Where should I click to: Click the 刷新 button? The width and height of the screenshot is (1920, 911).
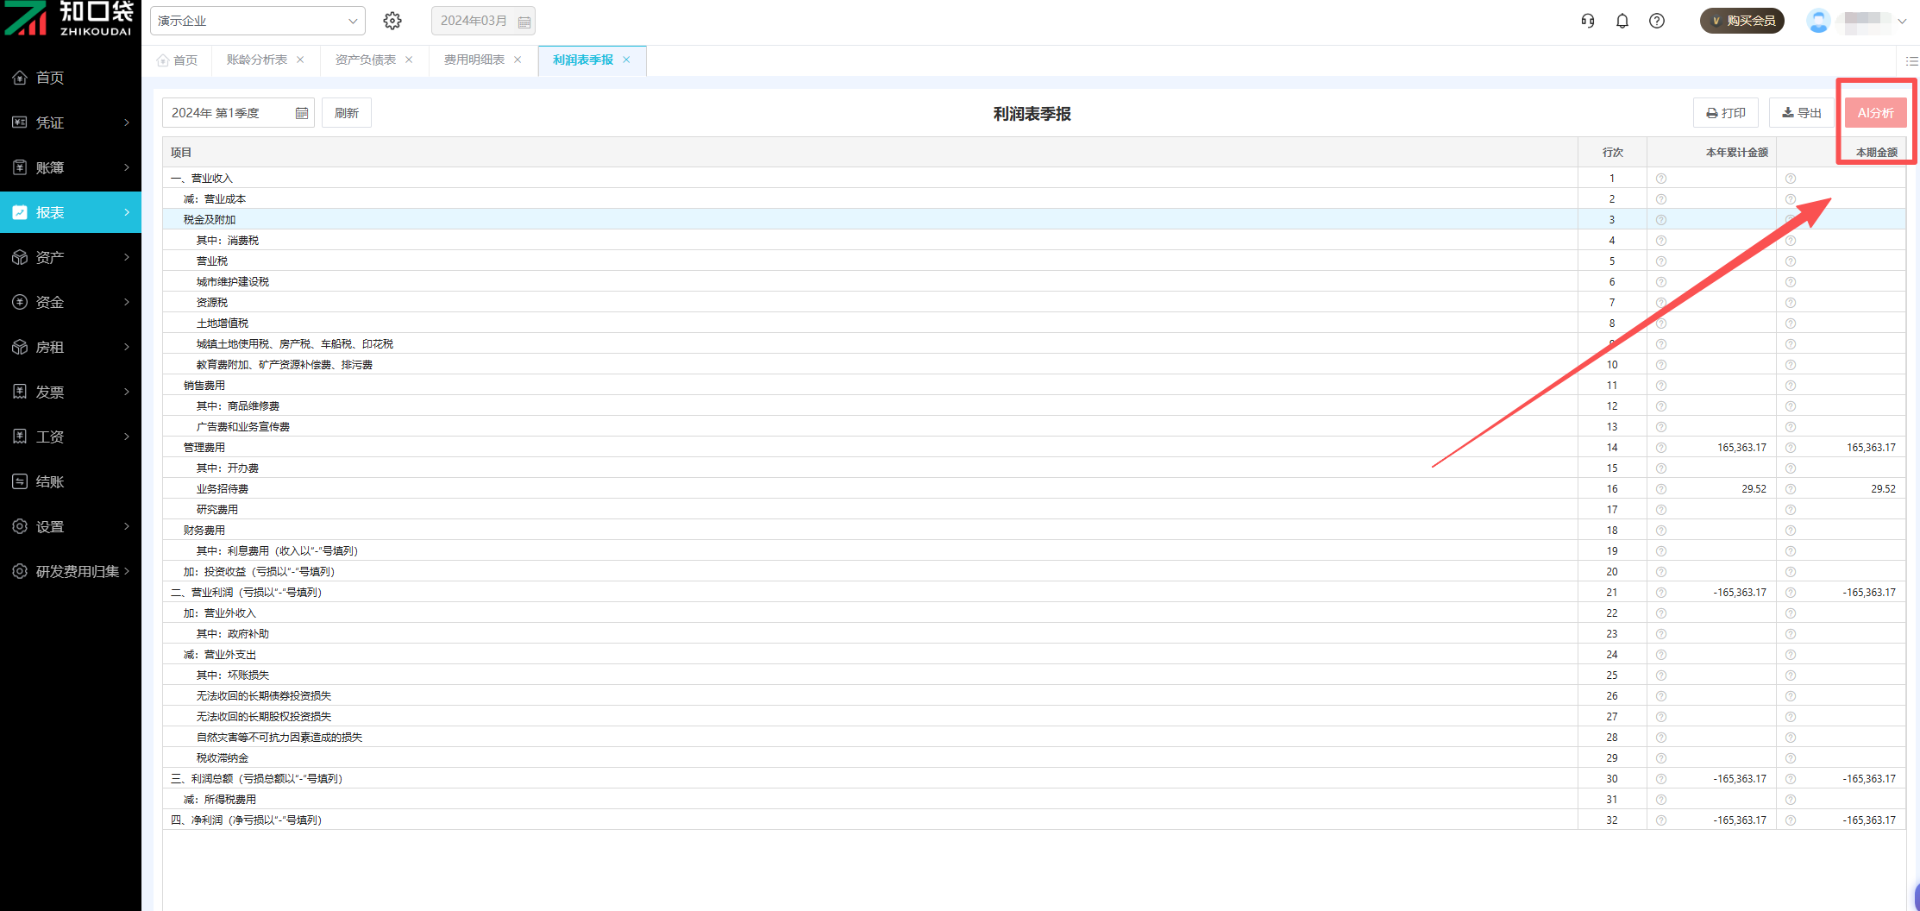[x=346, y=113]
